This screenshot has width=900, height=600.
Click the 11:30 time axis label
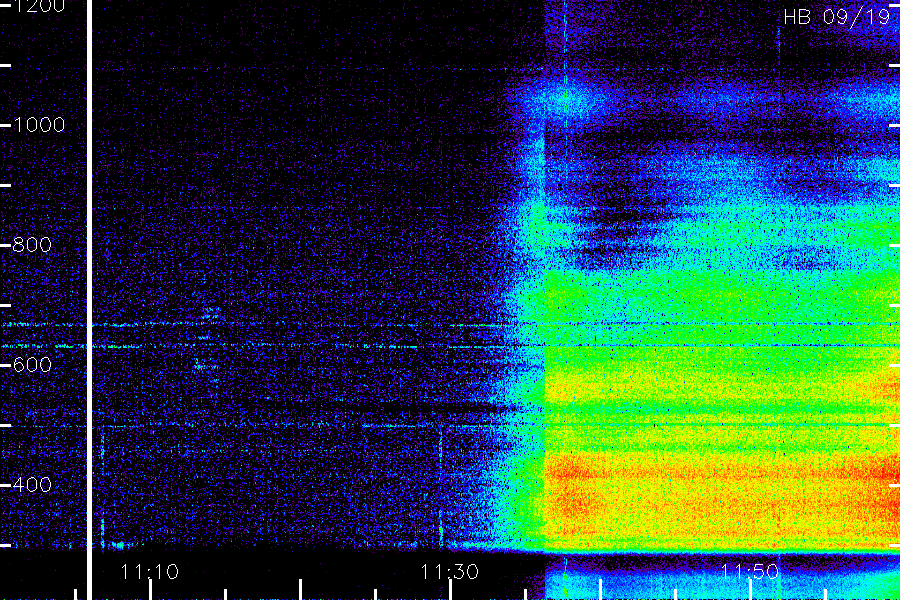click(449, 572)
